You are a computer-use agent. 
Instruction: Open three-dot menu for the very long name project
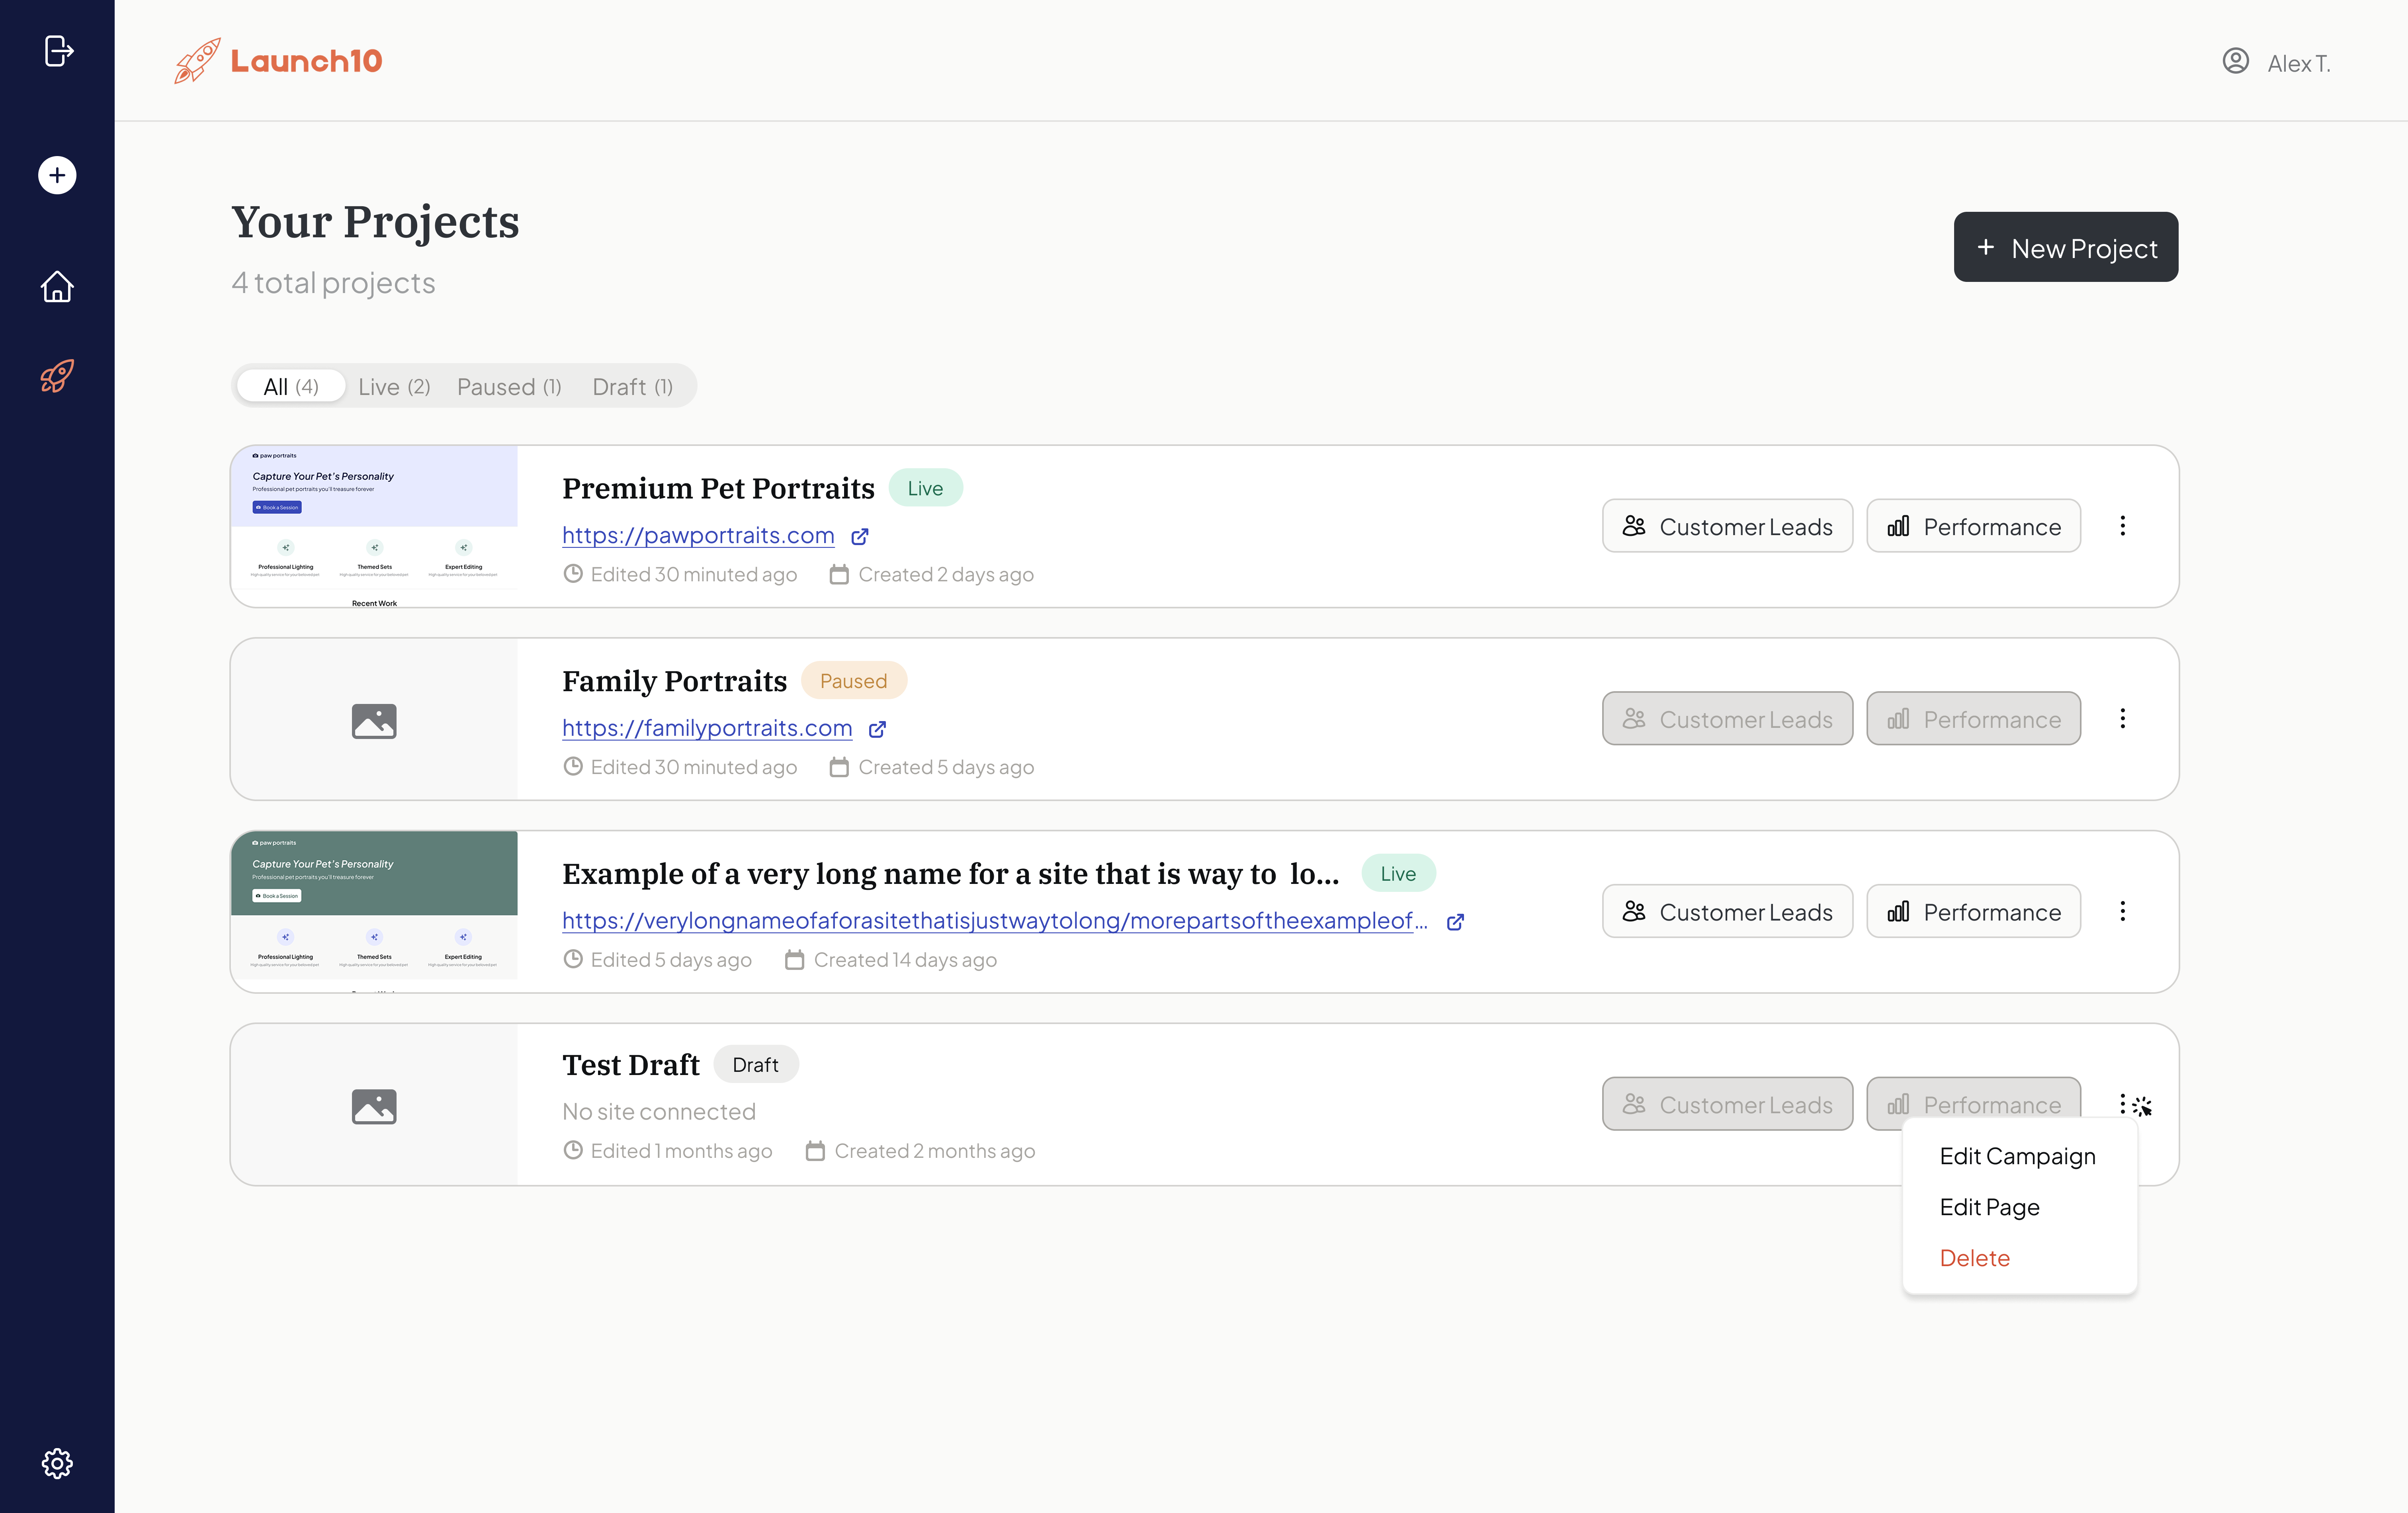[x=2123, y=911]
